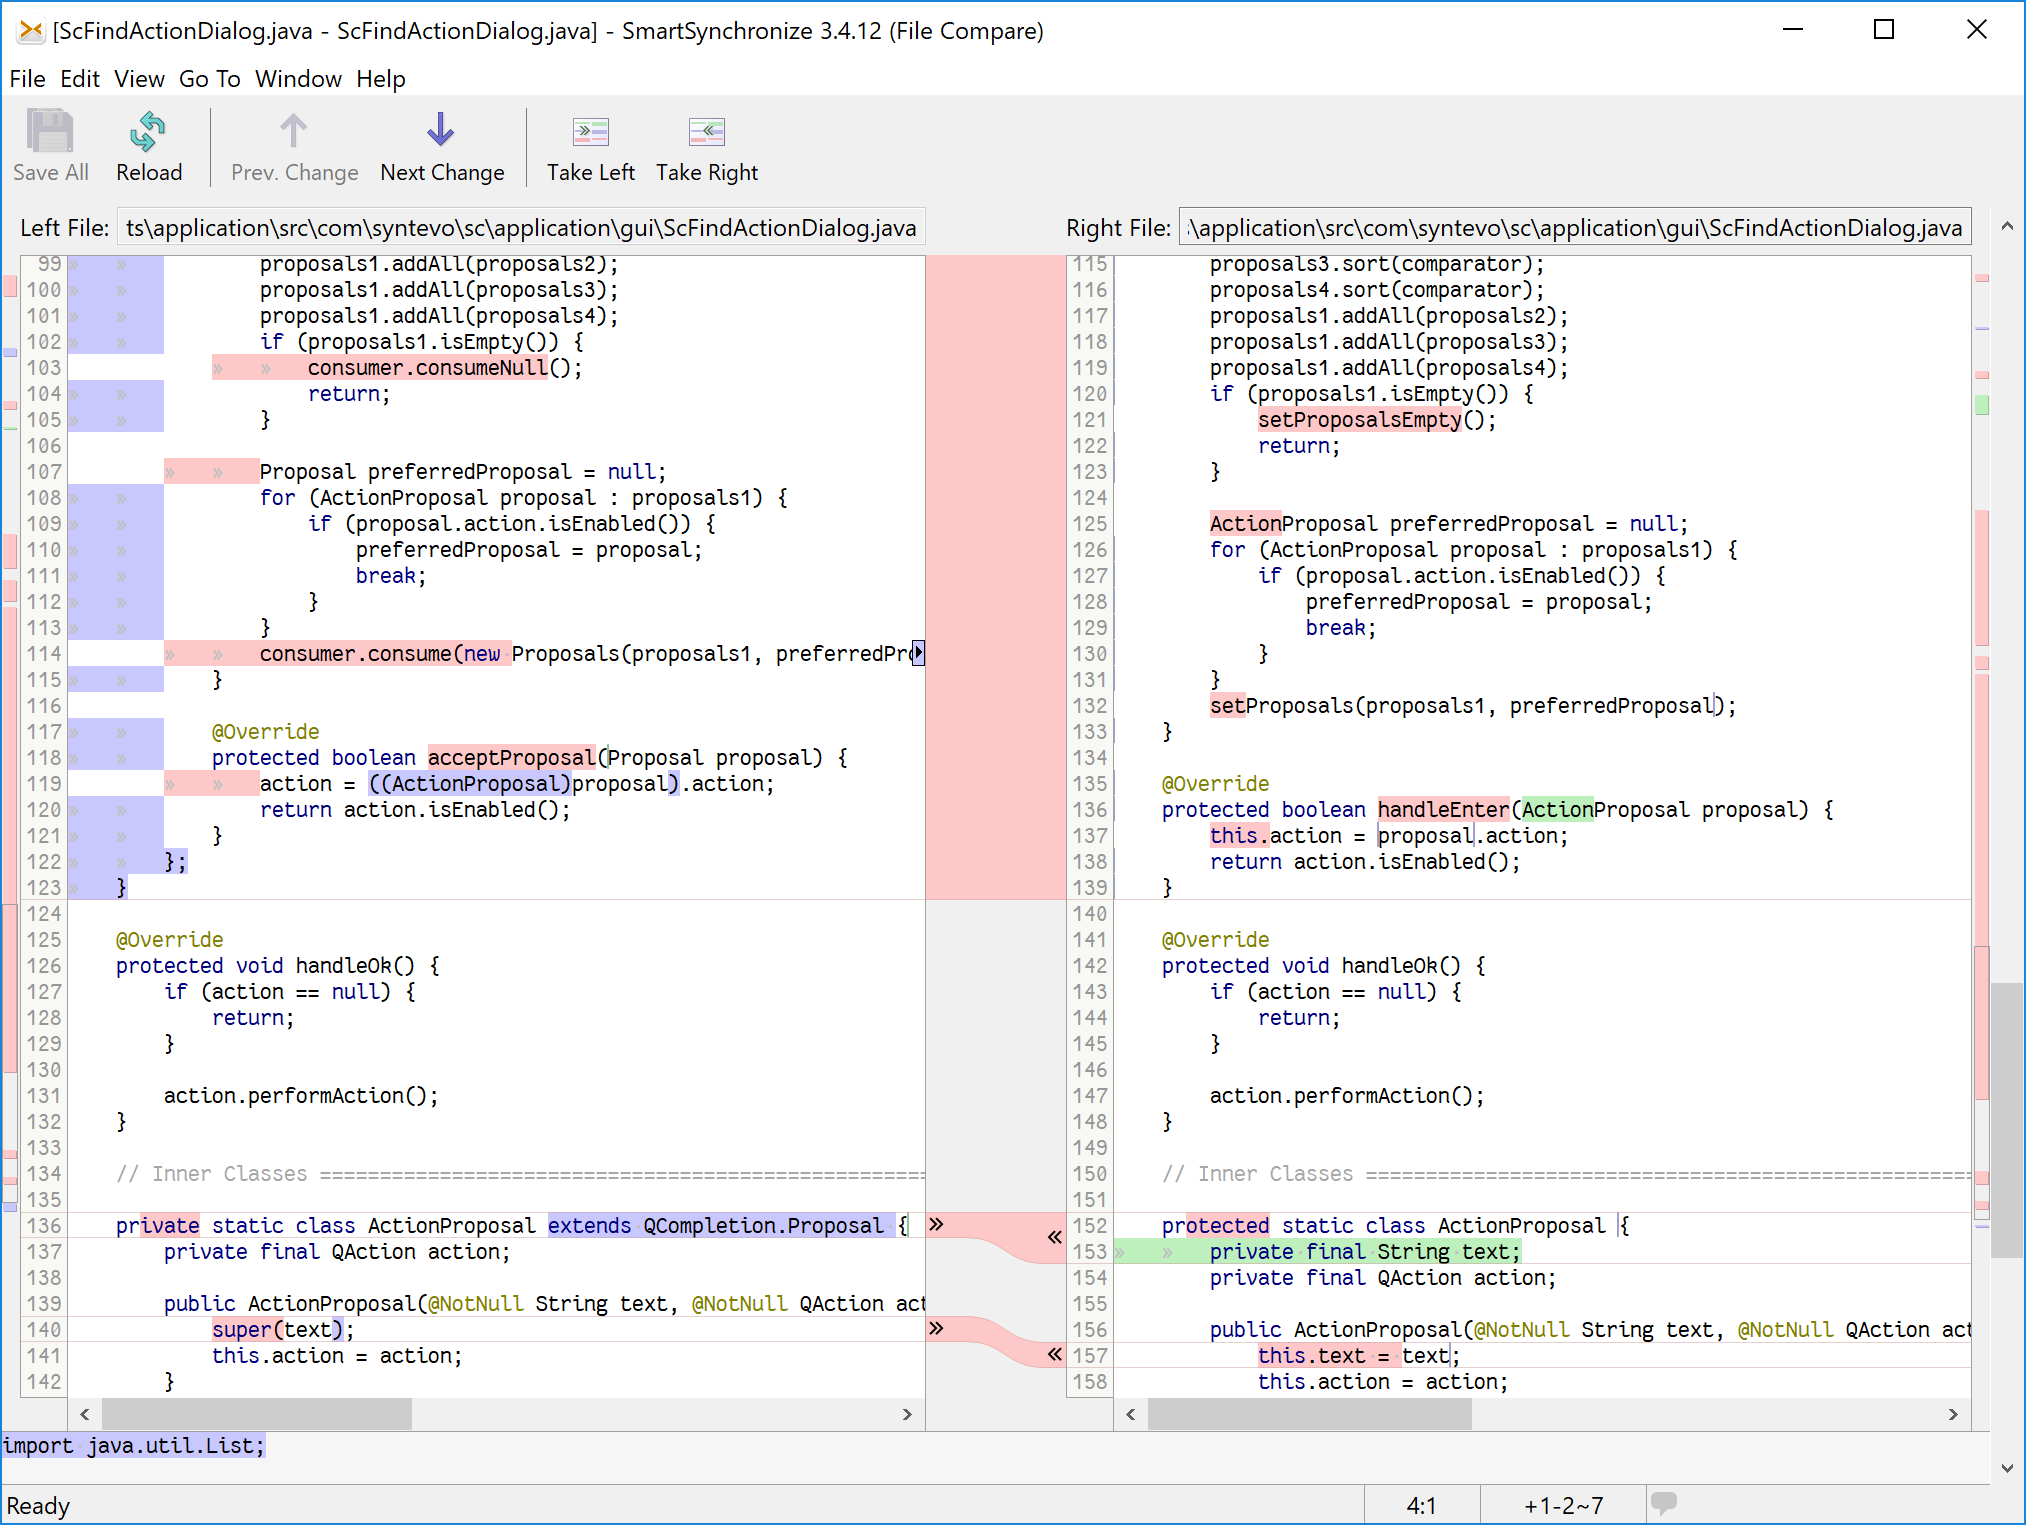Copy line 136 change to the right
The width and height of the screenshot is (2026, 1525).
(x=937, y=1224)
